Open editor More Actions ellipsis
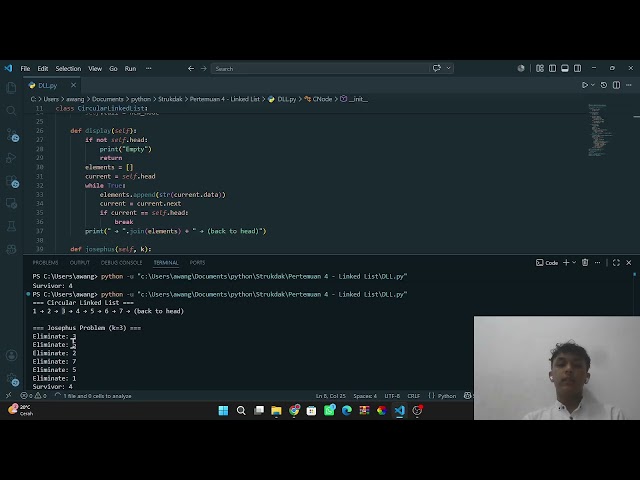 click(629, 85)
